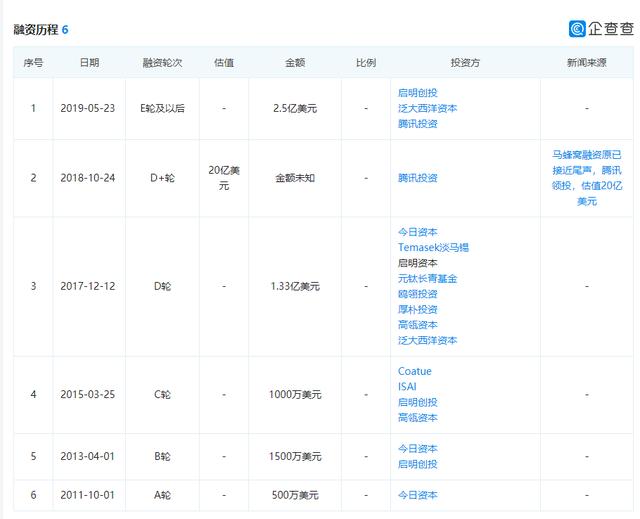The image size is (640, 519).
Task: Select the date cell 2011-10-01
Action: pyautogui.click(x=88, y=495)
